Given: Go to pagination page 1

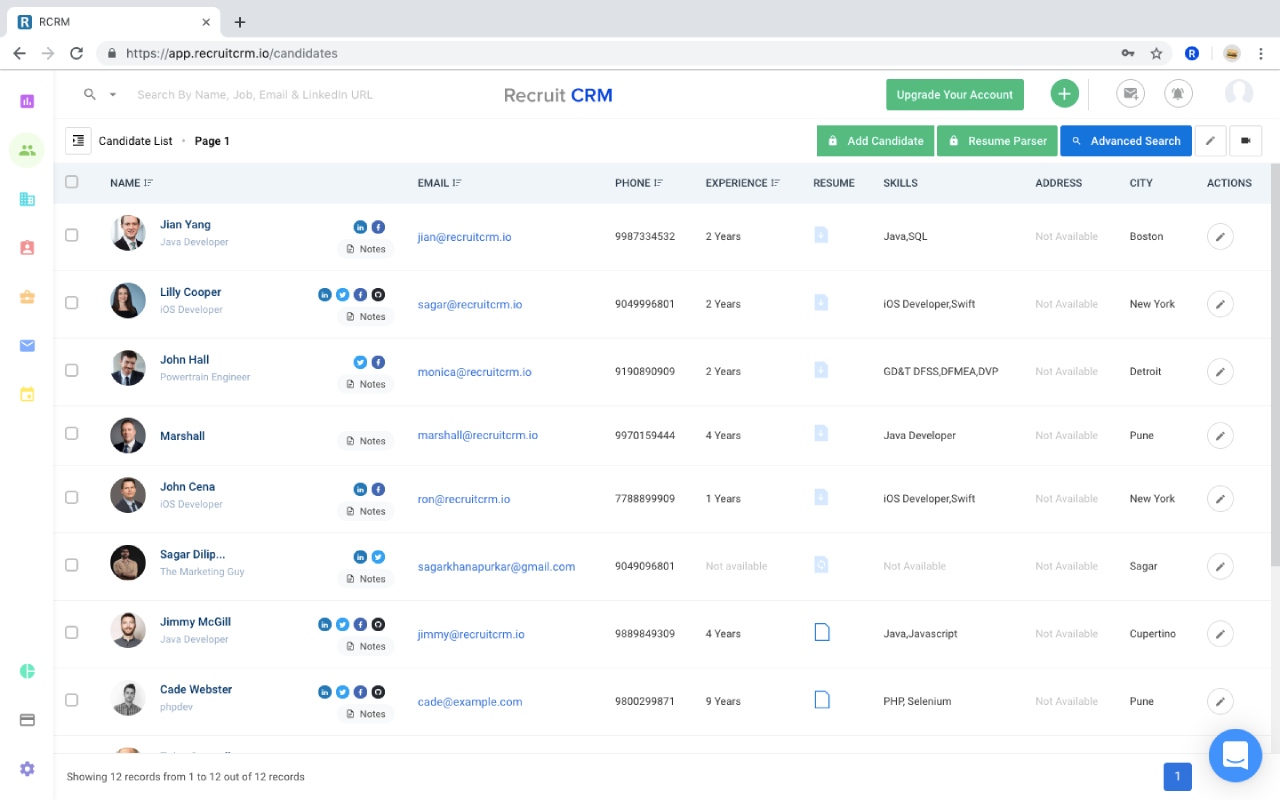Looking at the screenshot, I should 1178,777.
